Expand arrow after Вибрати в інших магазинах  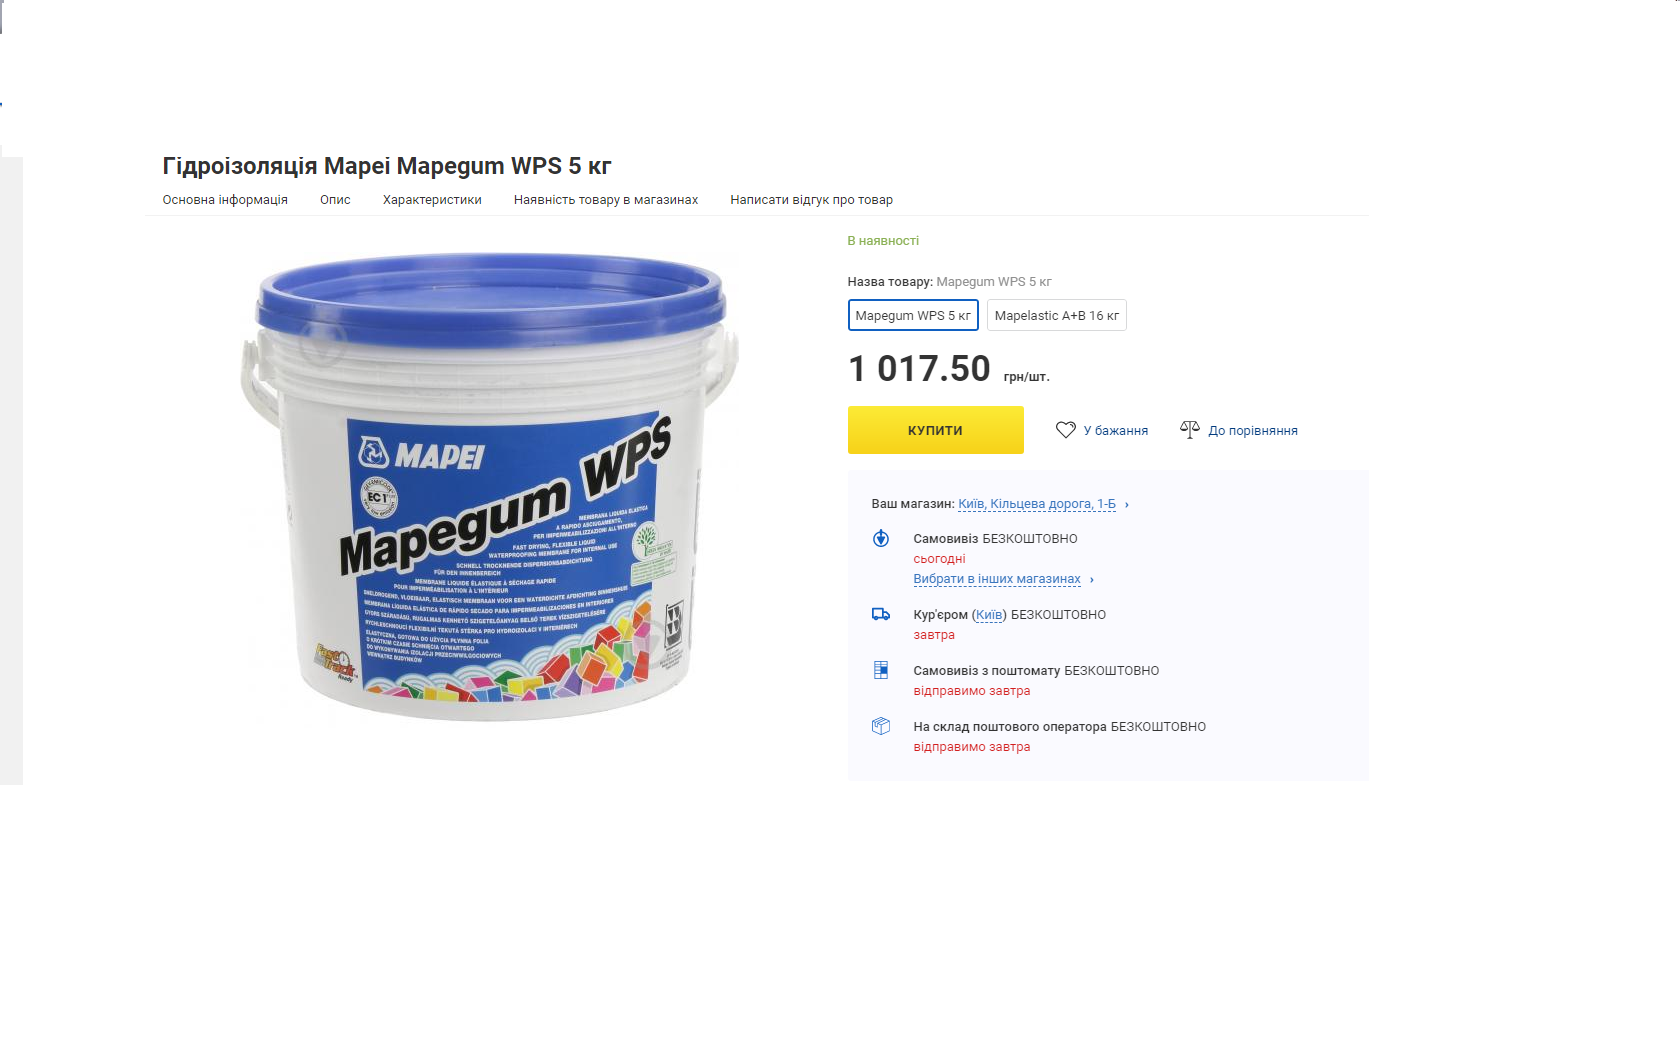(1092, 580)
